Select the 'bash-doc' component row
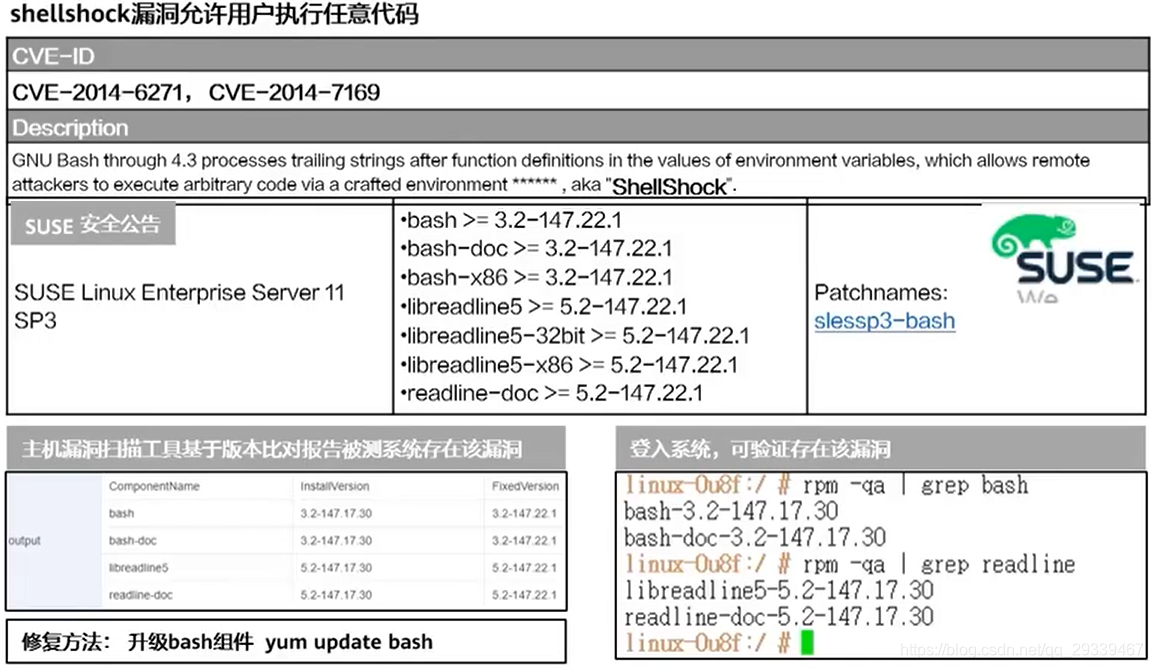 coord(334,541)
